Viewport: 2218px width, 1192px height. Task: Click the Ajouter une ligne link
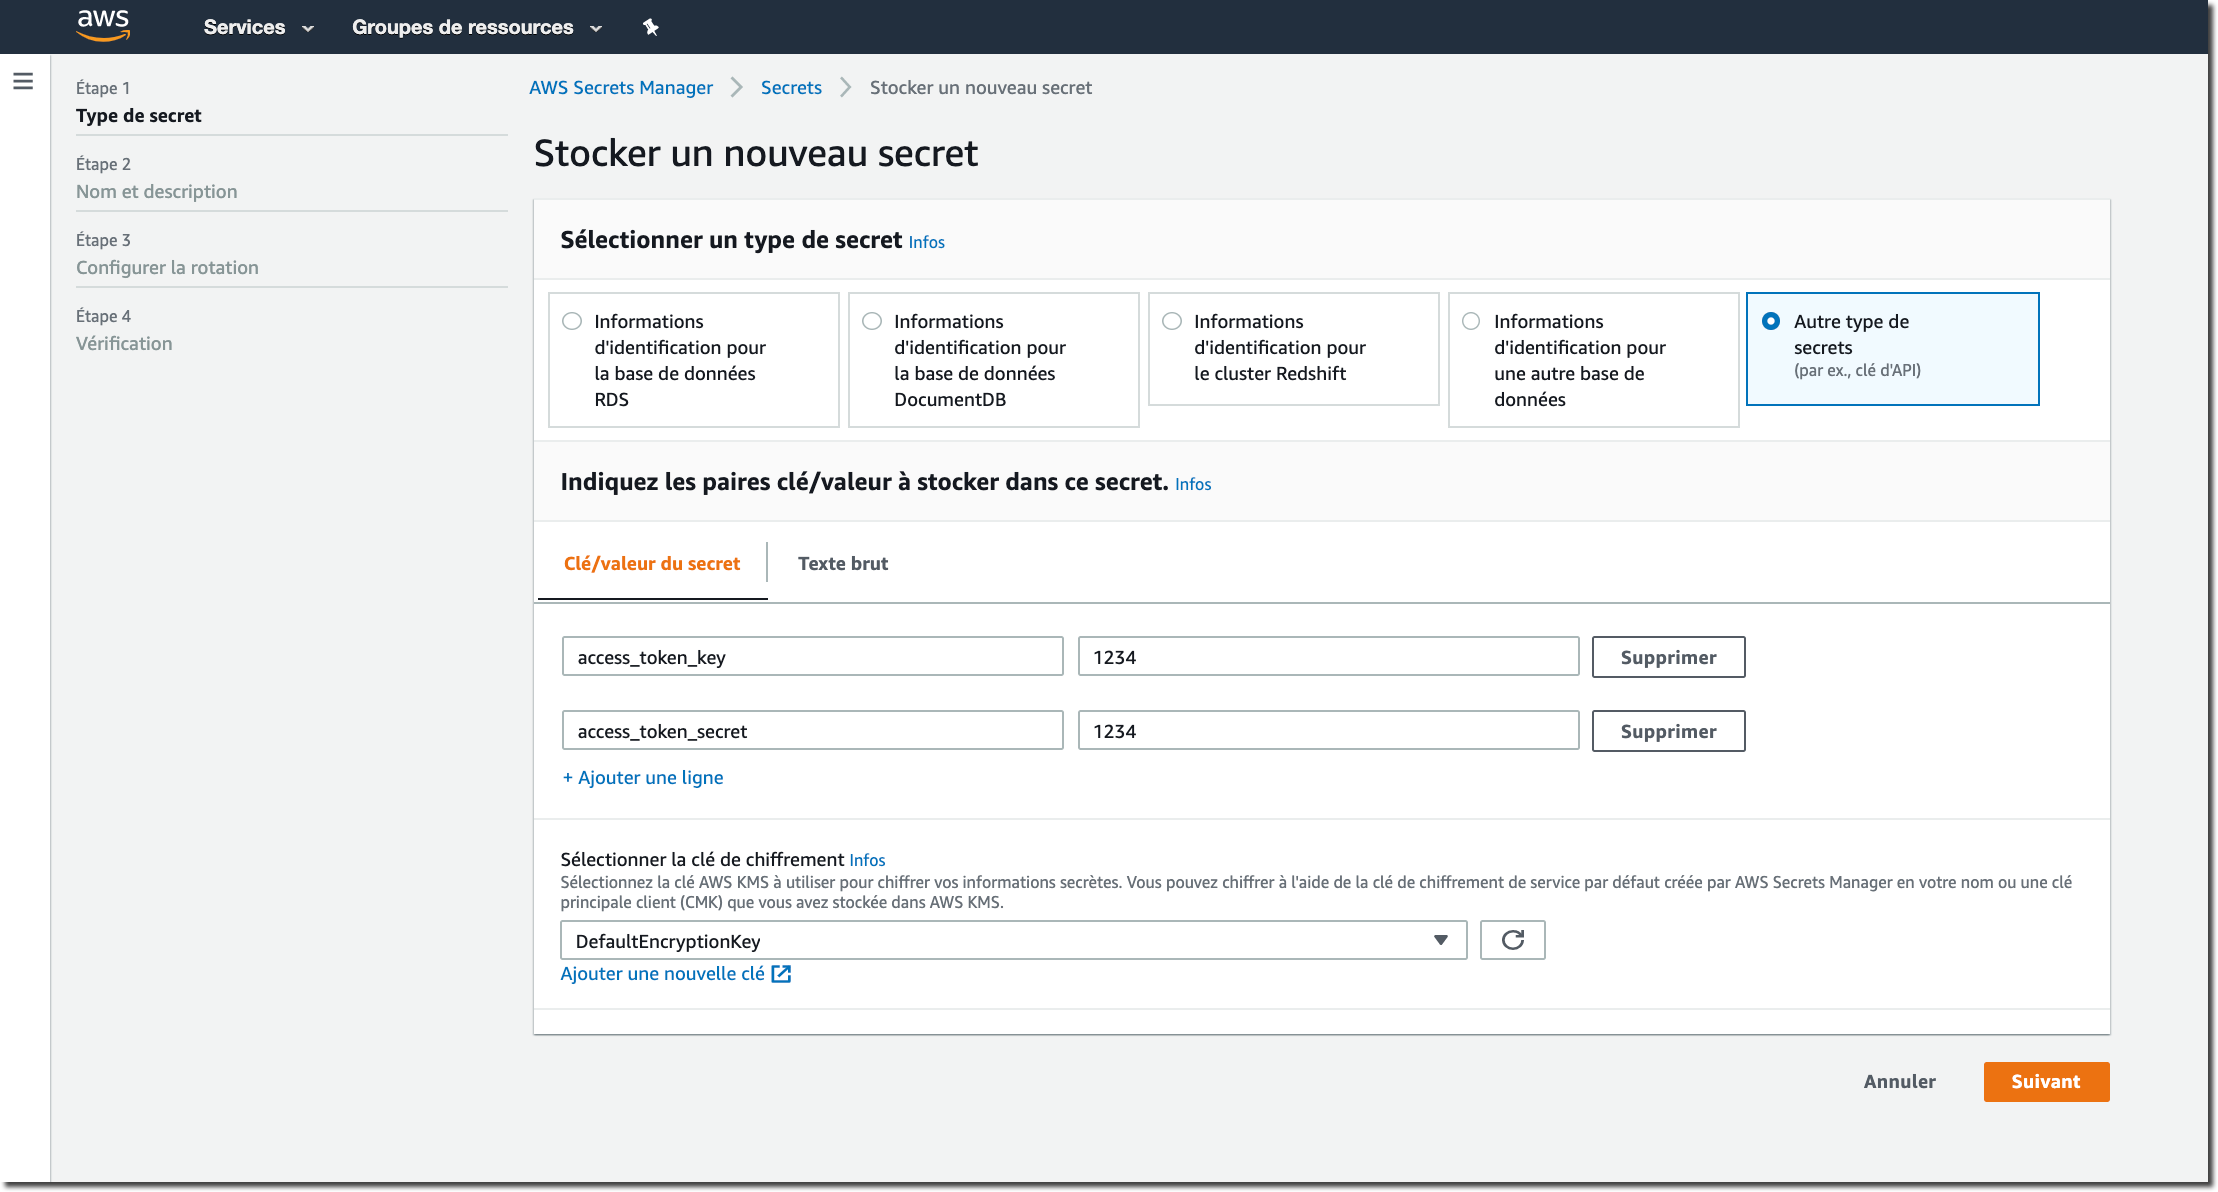(x=643, y=777)
